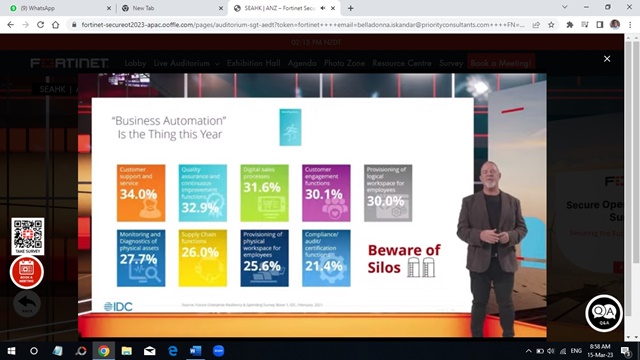Open Microsoft Word from the taskbar
This screenshot has height=360, width=640.
coord(196,351)
